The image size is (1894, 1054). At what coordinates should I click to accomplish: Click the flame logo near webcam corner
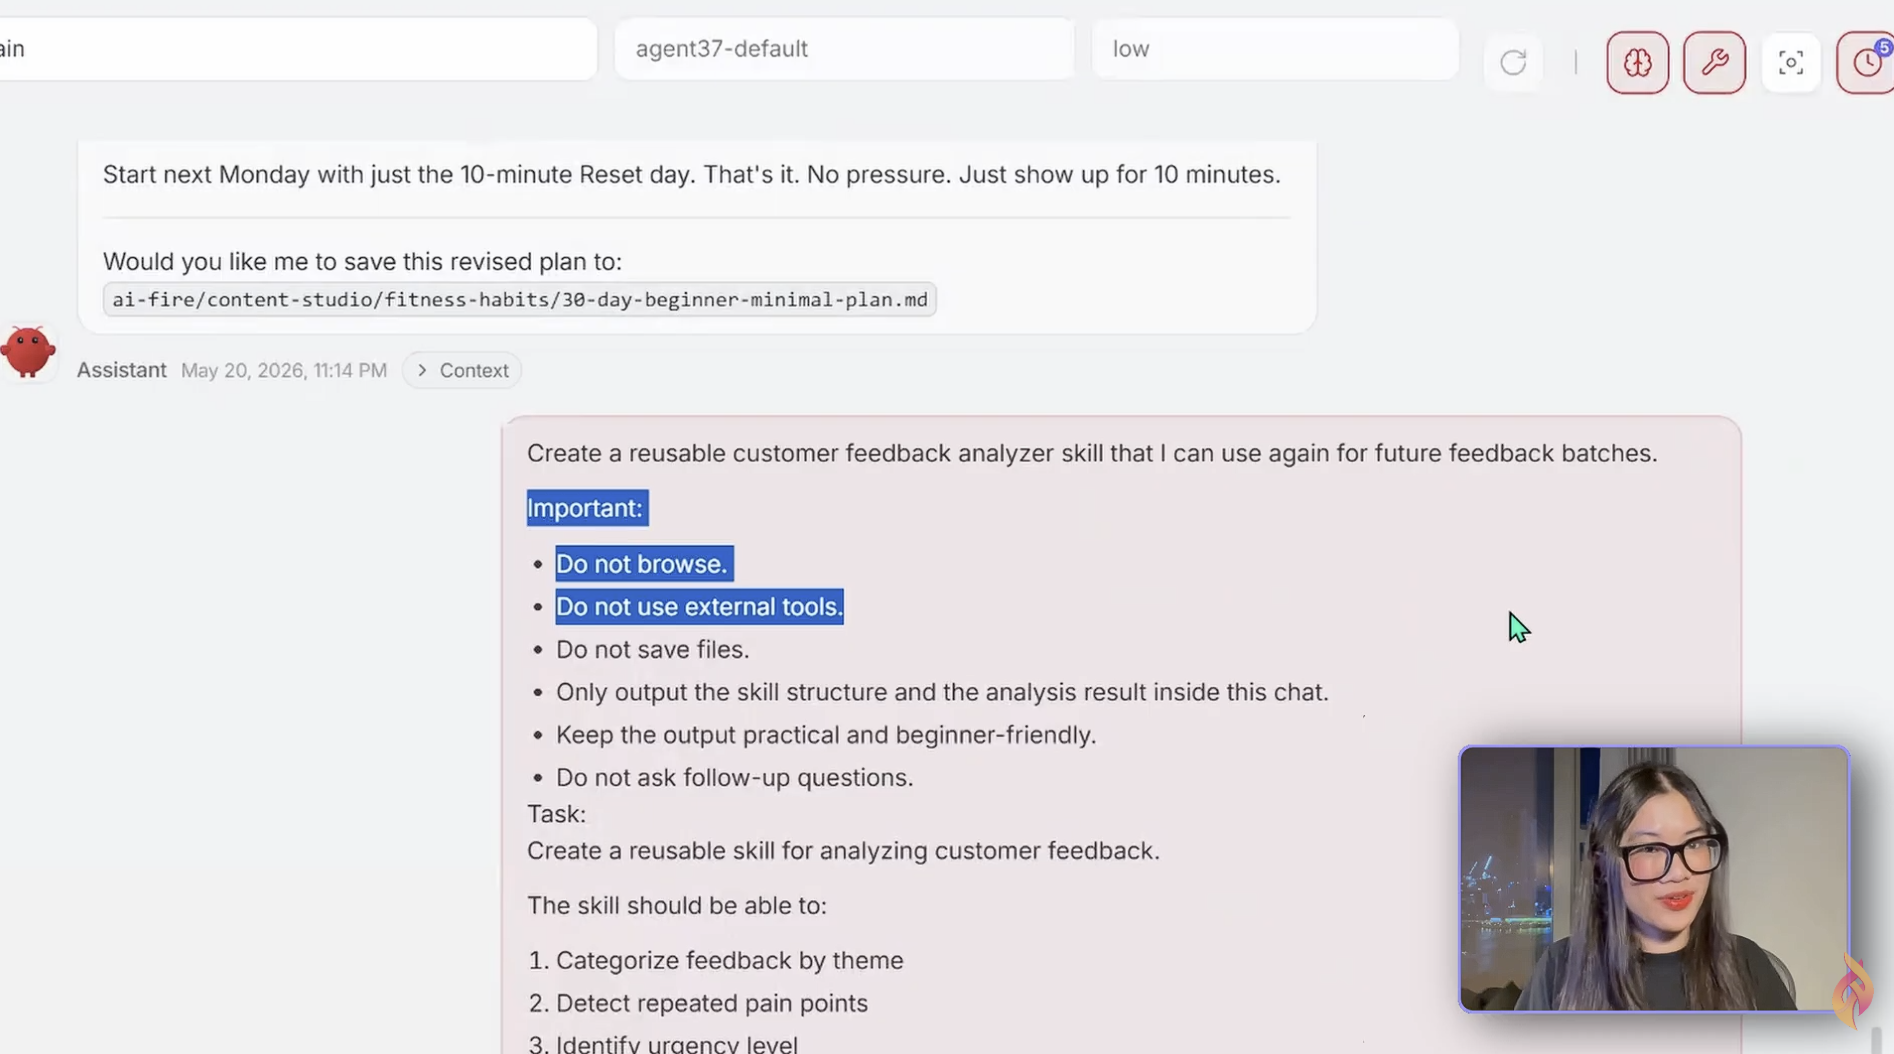coord(1853,990)
